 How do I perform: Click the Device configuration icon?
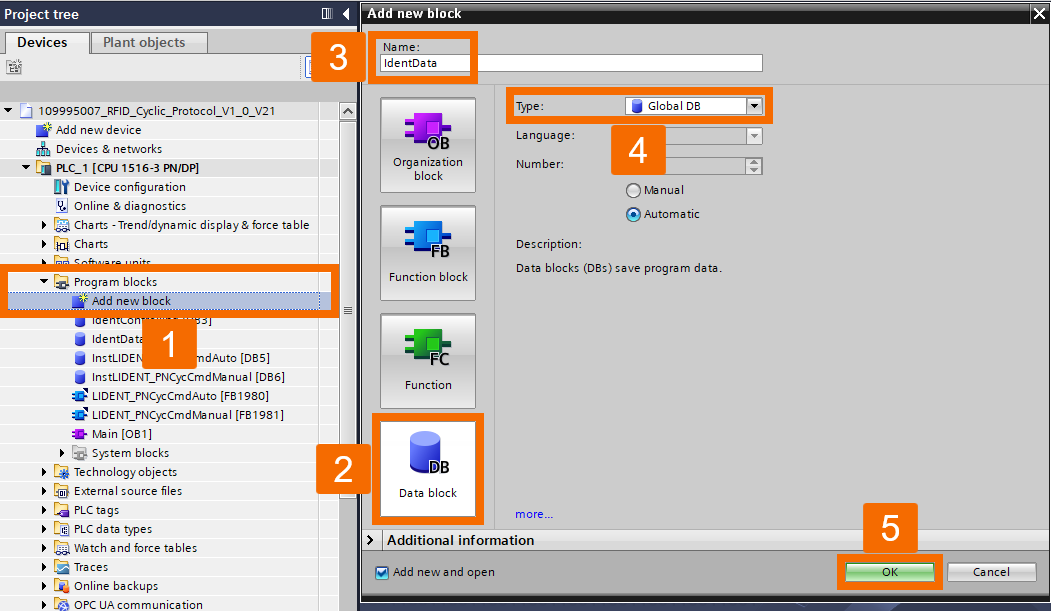(61, 187)
